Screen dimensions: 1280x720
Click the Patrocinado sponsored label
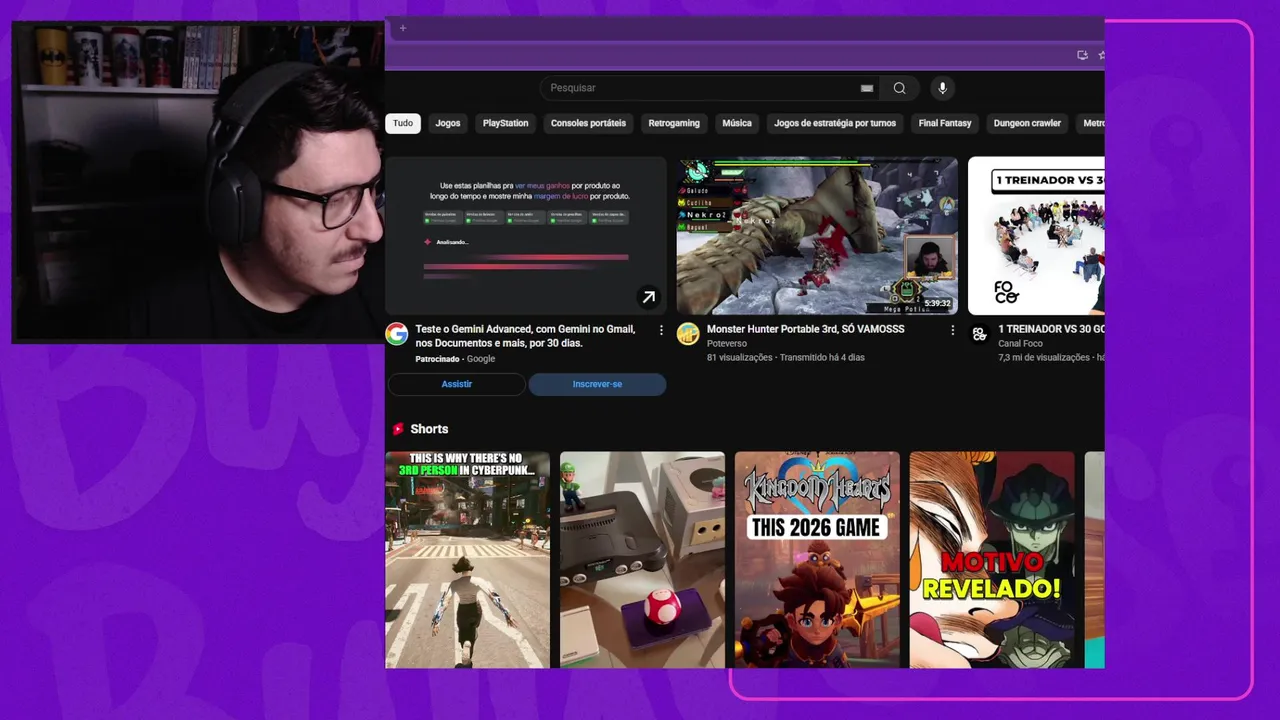(x=437, y=359)
